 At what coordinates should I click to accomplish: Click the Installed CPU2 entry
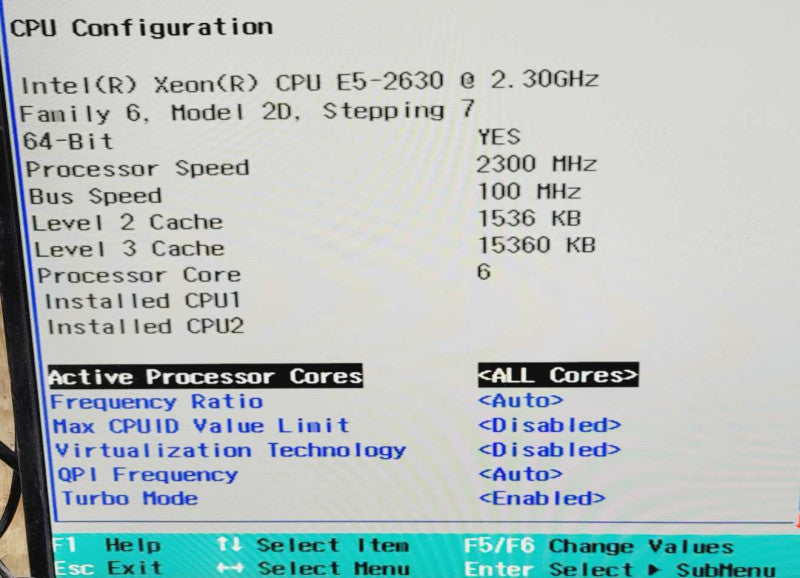point(145,326)
